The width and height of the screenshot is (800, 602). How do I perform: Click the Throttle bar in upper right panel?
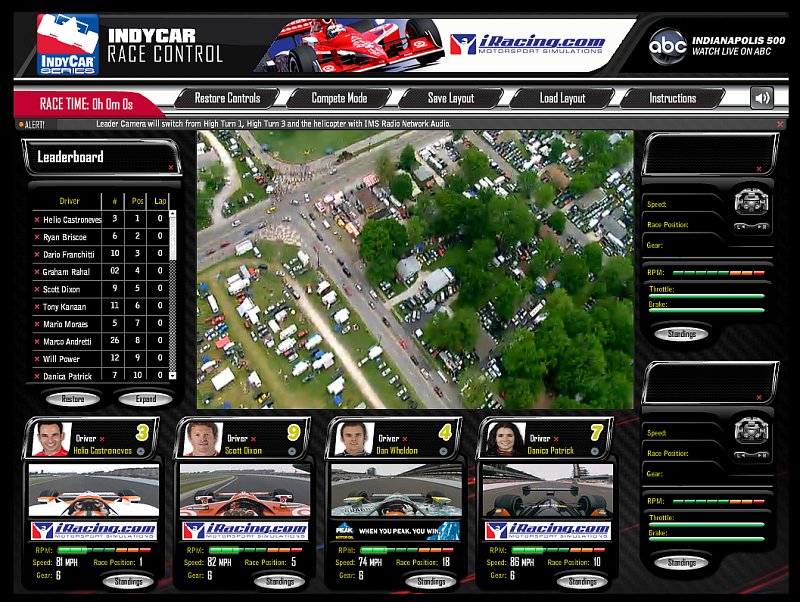click(x=705, y=295)
